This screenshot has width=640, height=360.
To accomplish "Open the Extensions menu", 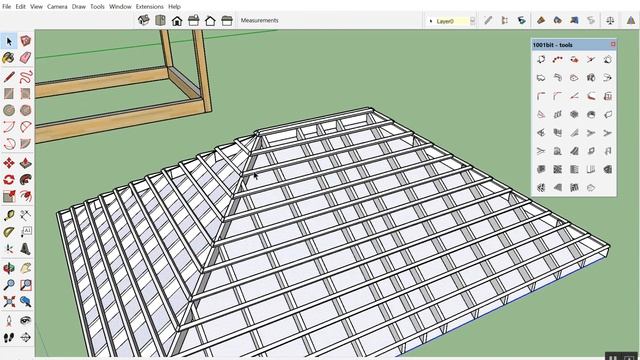I will 149,7.
